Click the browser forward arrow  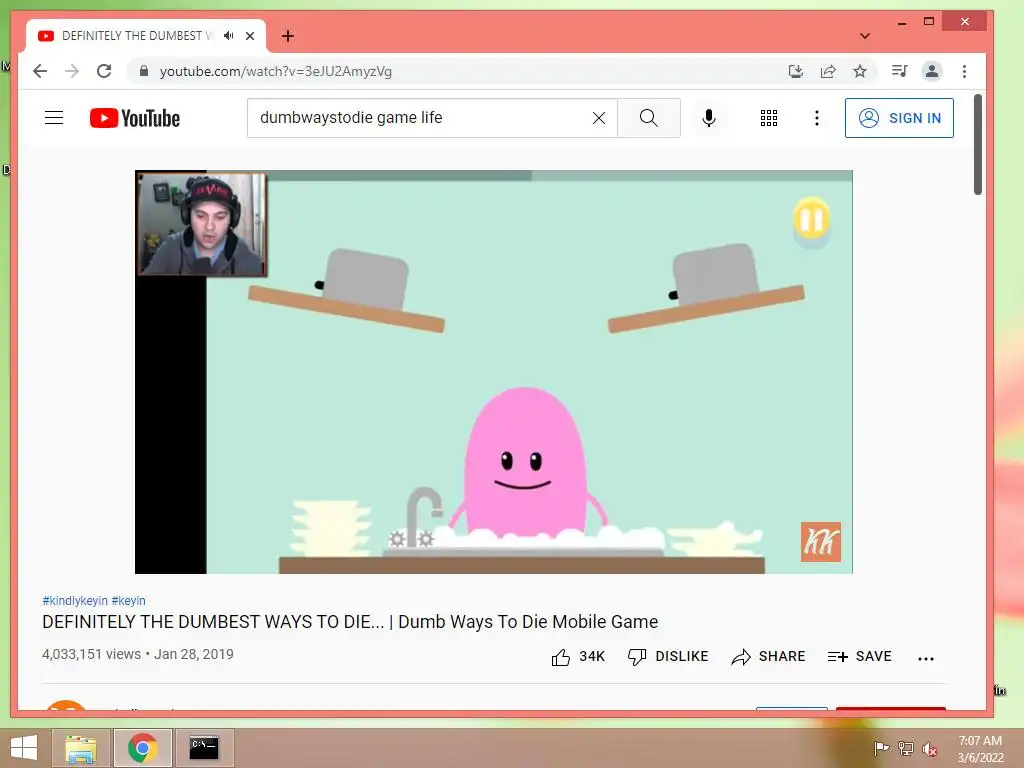(72, 71)
